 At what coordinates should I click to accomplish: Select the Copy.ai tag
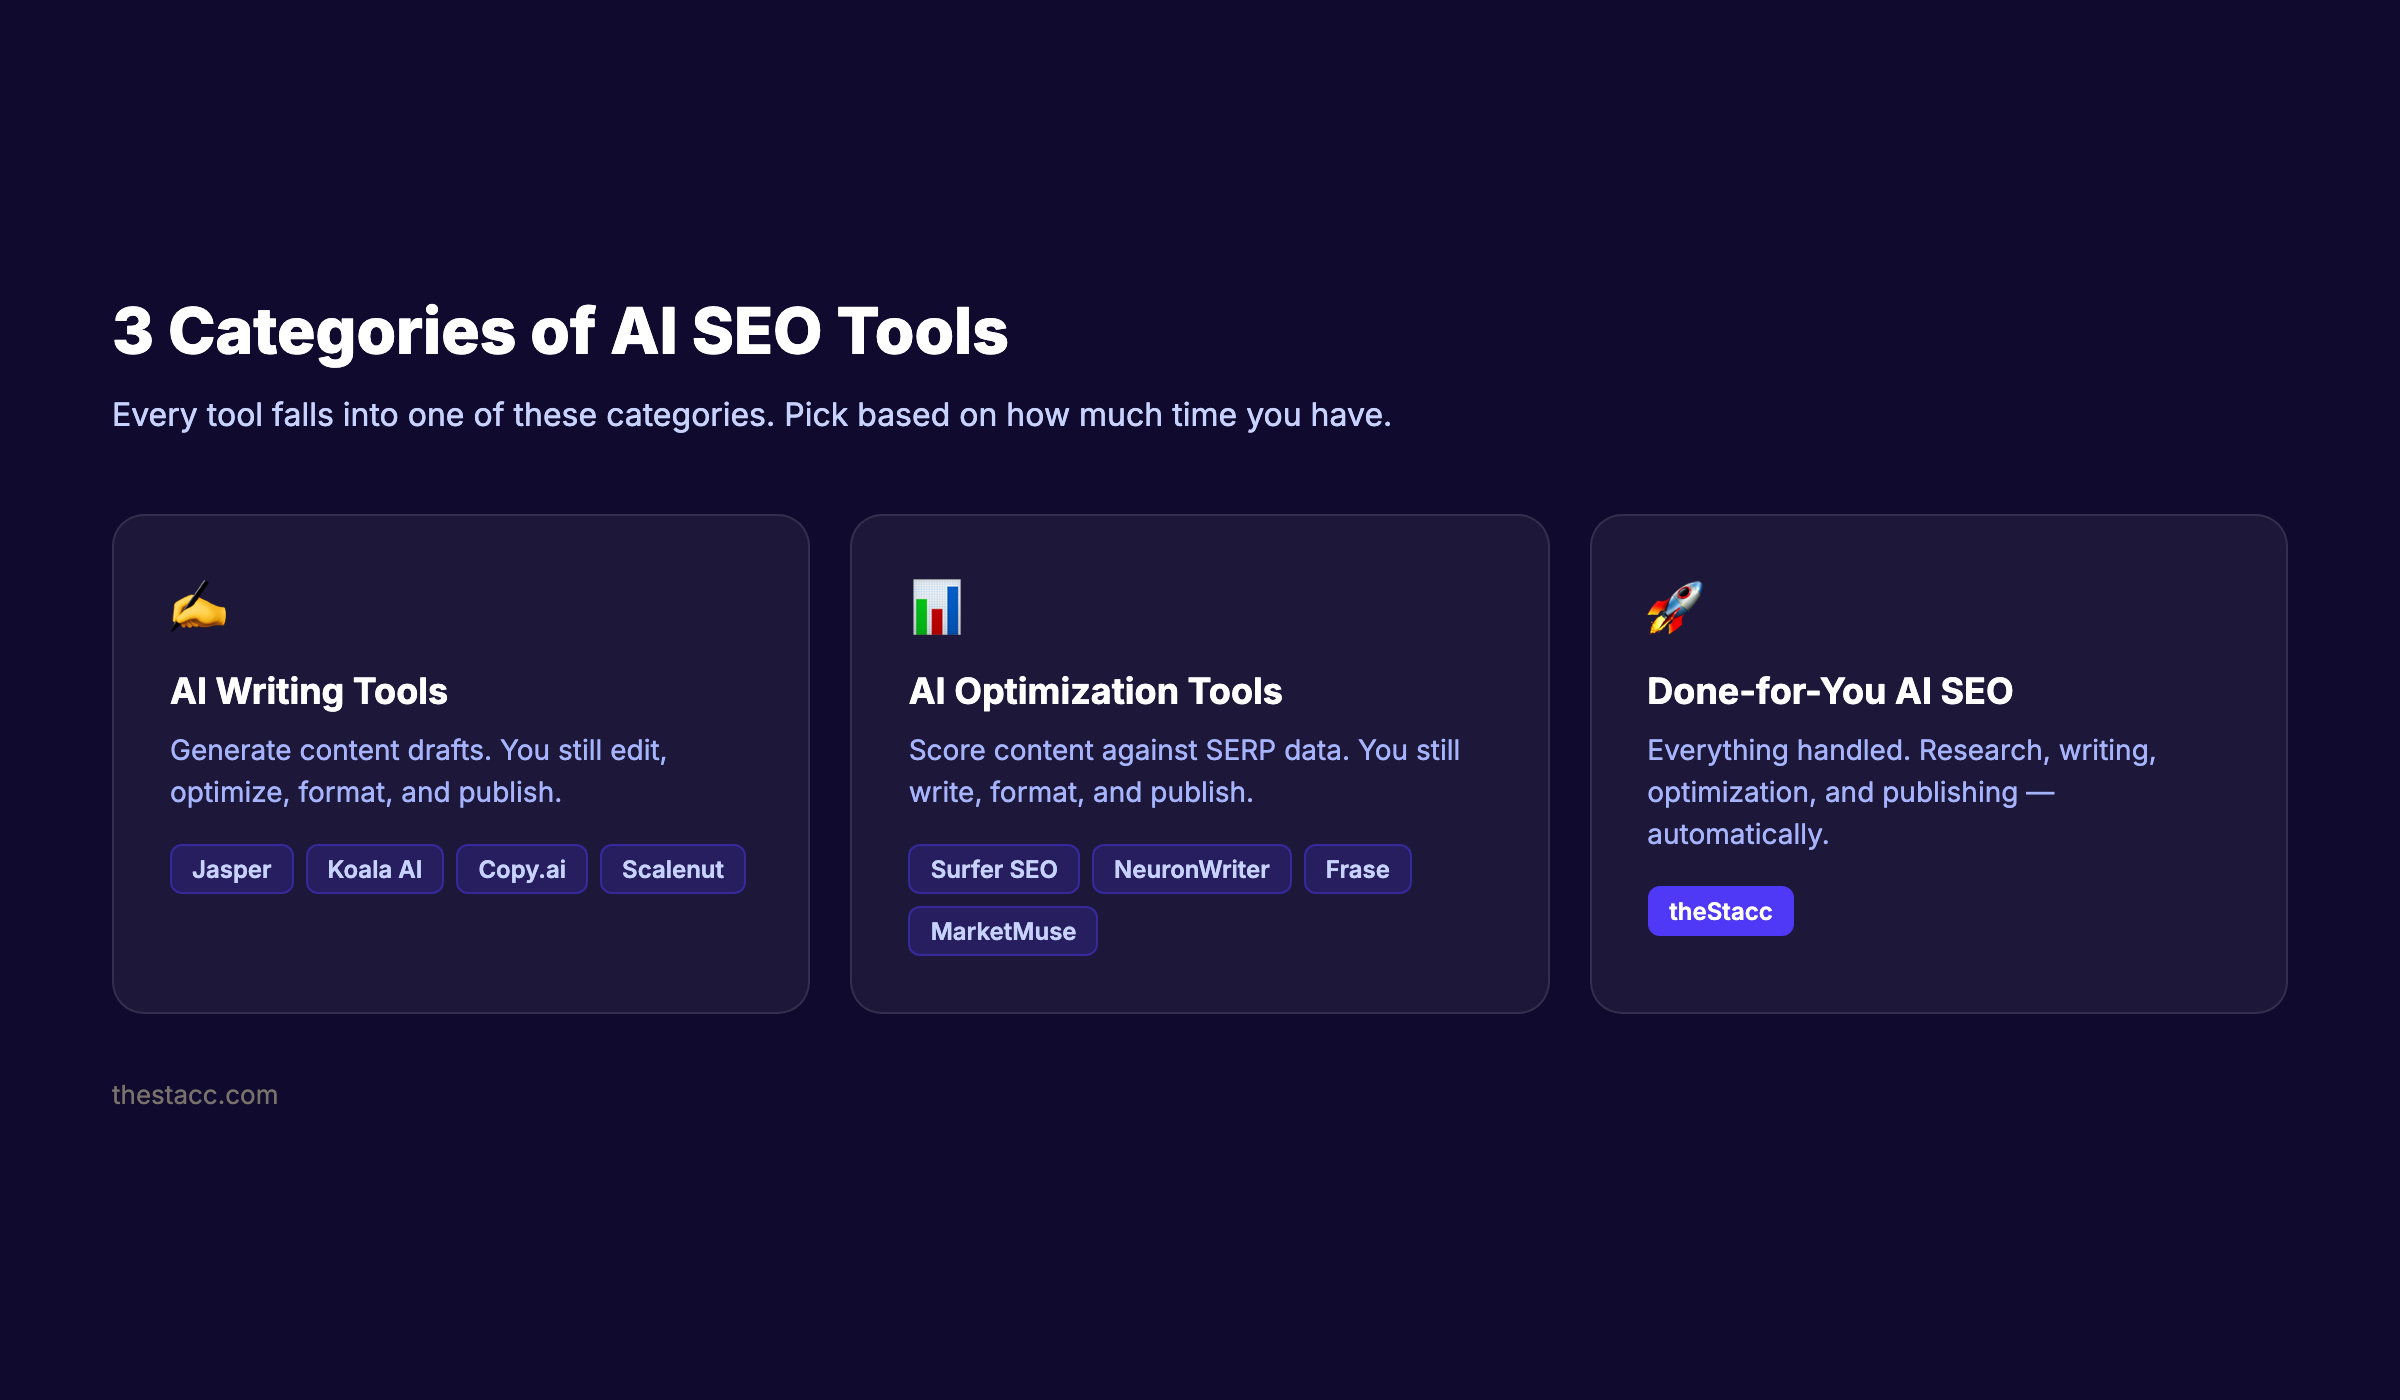pos(521,869)
